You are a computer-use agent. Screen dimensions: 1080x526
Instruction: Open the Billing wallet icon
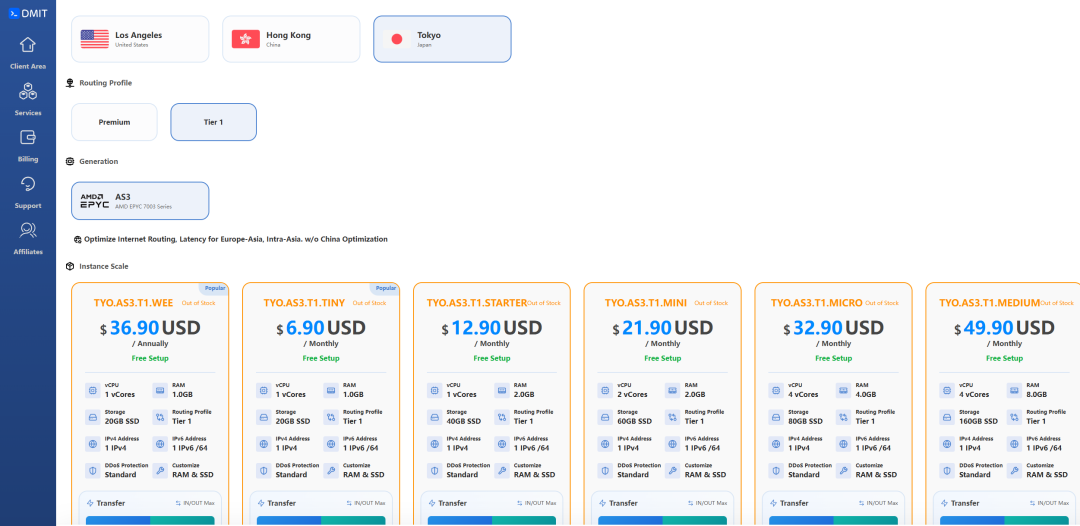point(28,137)
